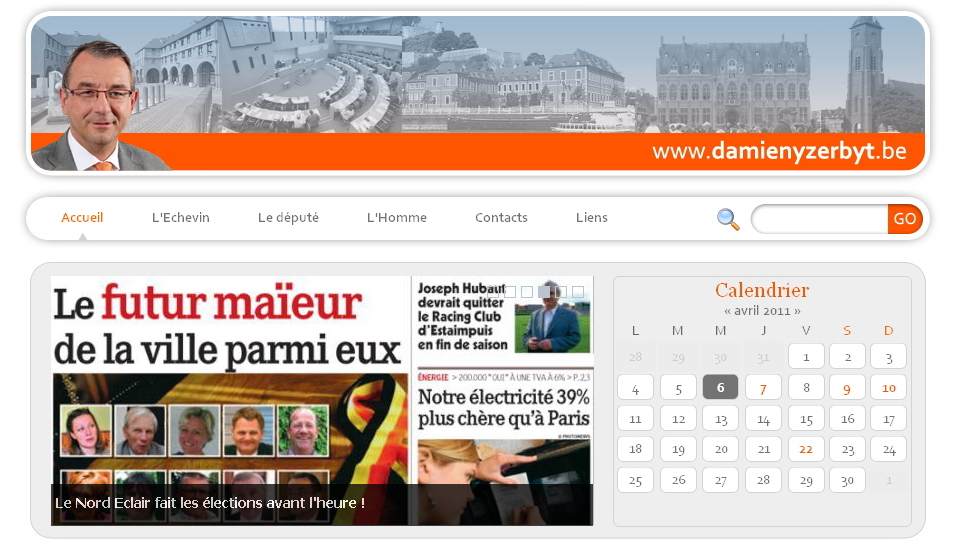Click the magnifying glass search icon
960x550 pixels.
(728, 219)
